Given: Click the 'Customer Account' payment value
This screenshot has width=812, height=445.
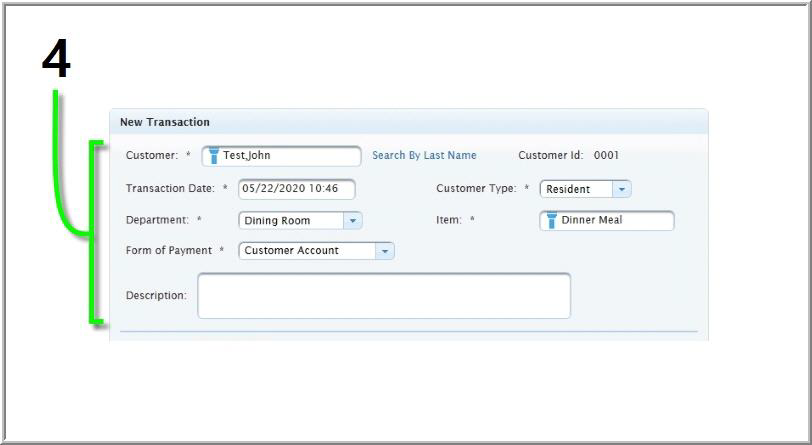Looking at the screenshot, I should (291, 251).
